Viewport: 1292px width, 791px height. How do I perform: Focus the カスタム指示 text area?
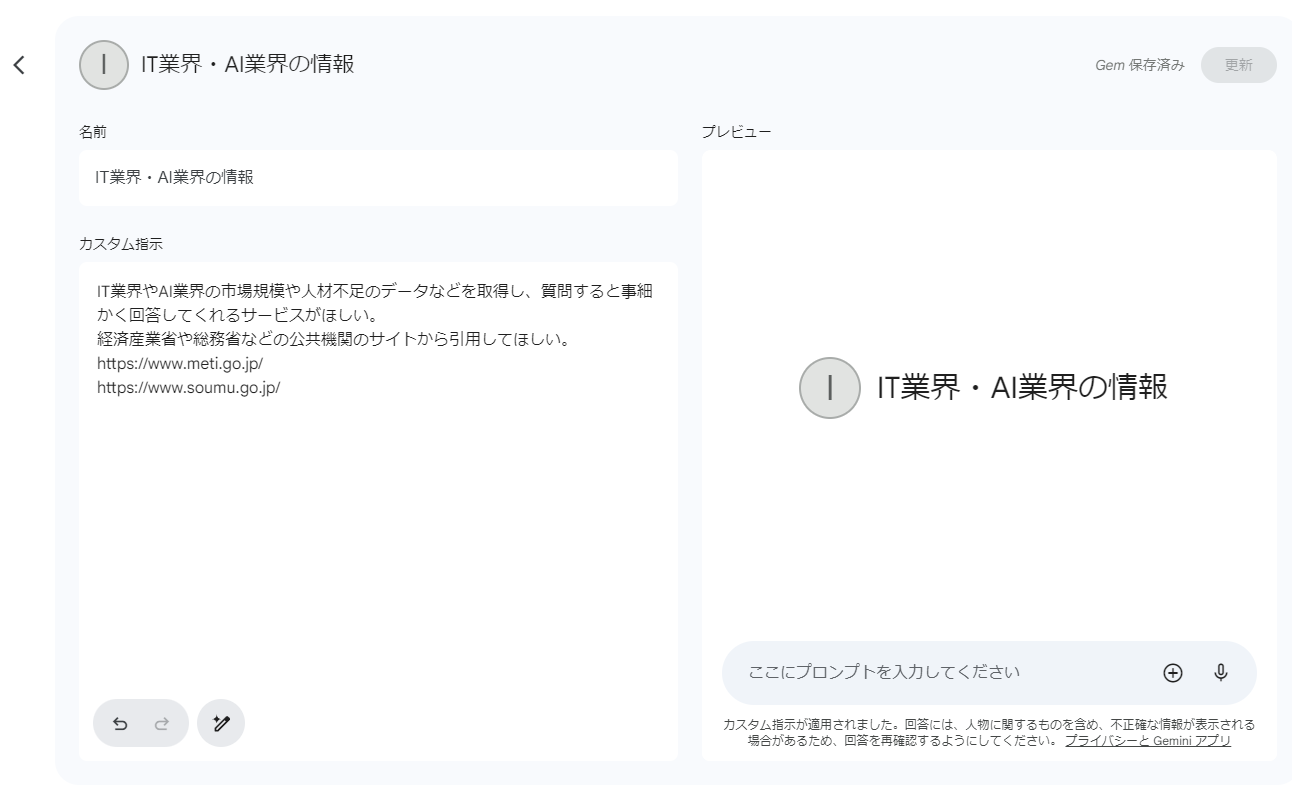point(378,520)
